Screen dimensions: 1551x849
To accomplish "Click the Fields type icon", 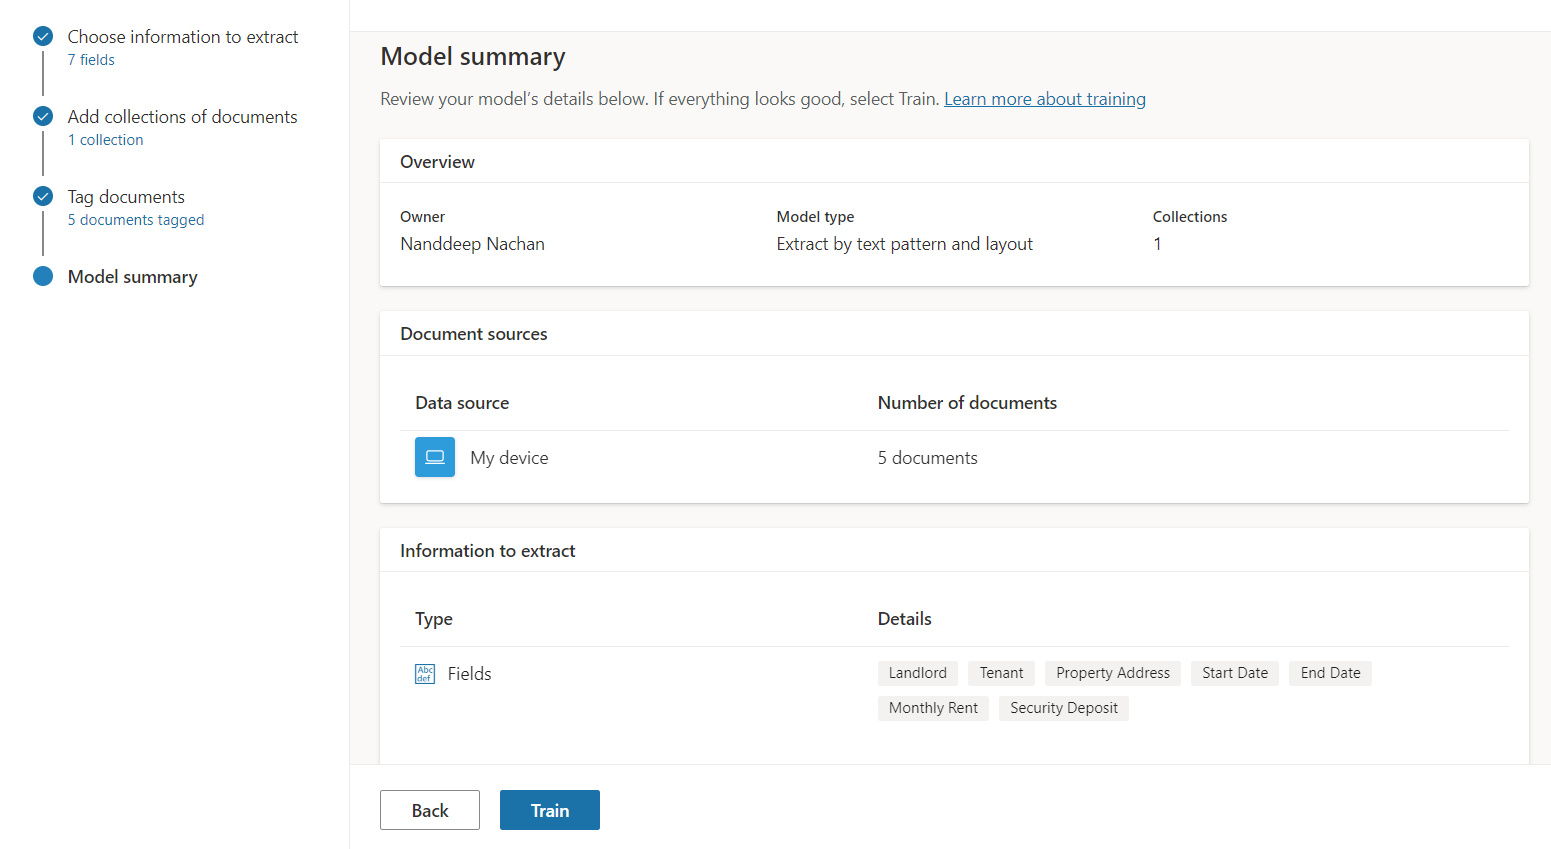I will 425,674.
